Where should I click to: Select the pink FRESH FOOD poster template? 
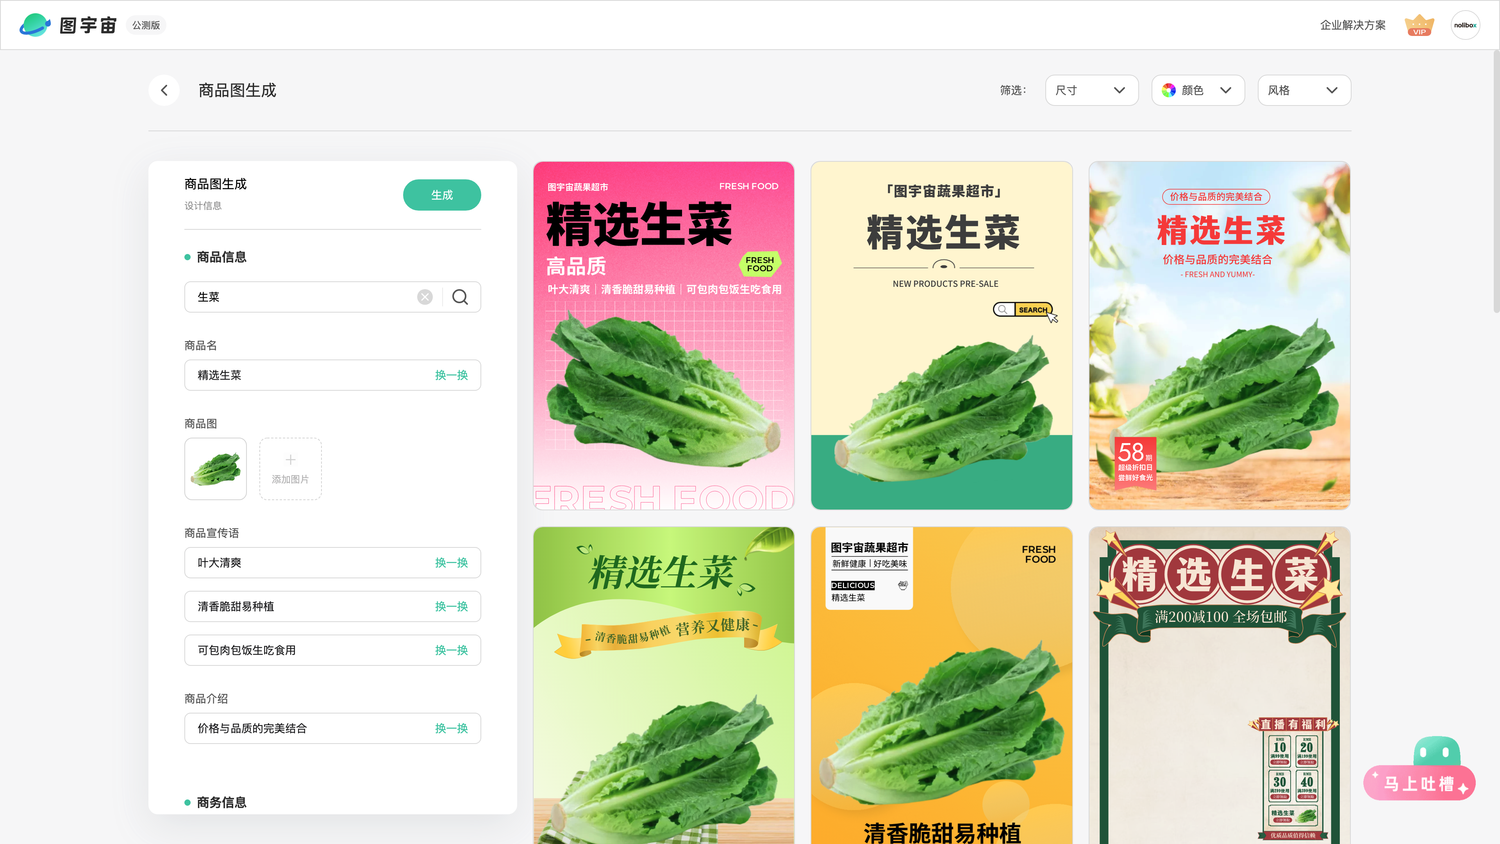pyautogui.click(x=664, y=336)
